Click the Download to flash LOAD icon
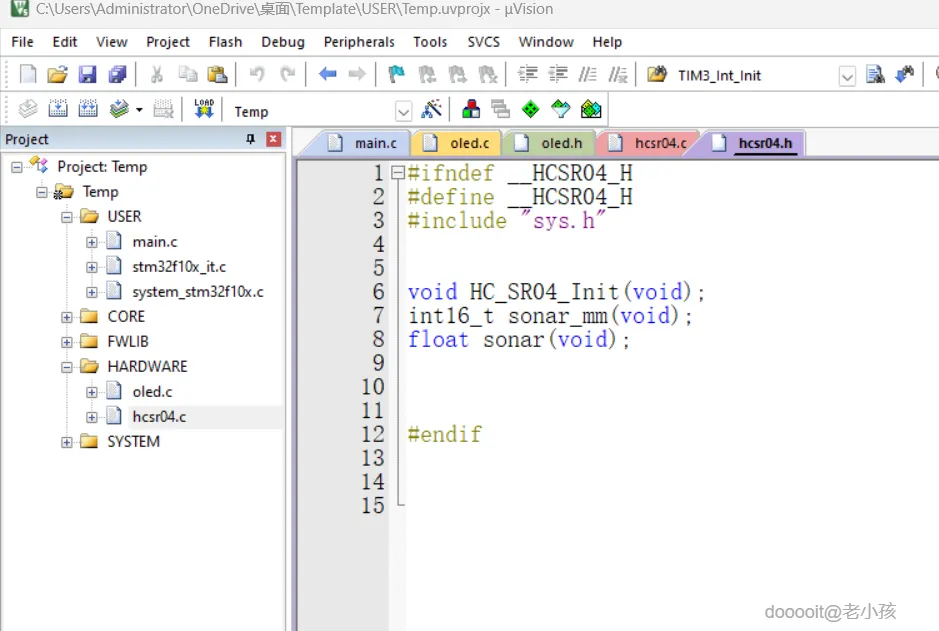Viewport: 939px width, 631px height. pyautogui.click(x=204, y=110)
